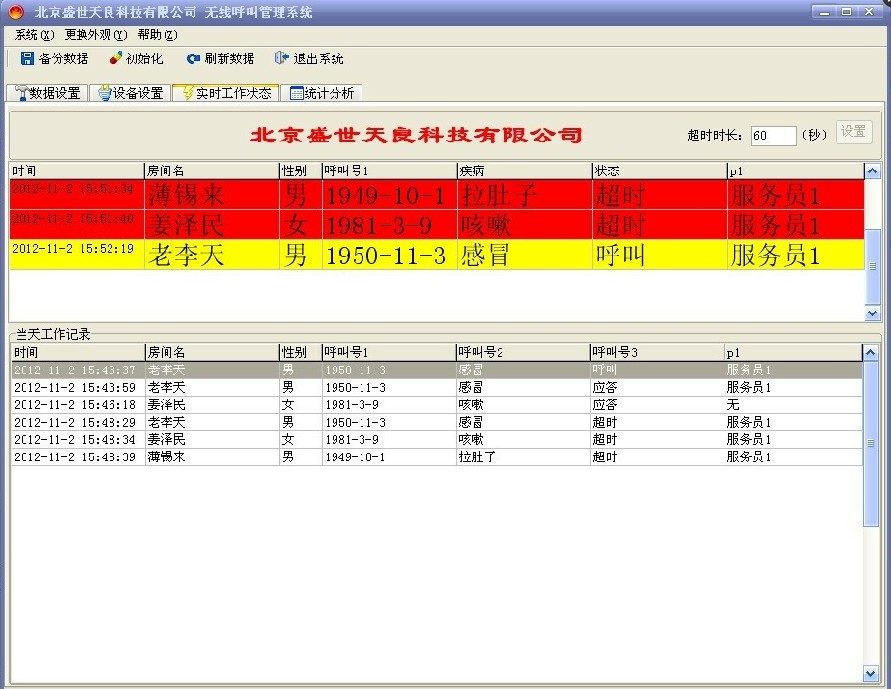Click the 疾病 column header
This screenshot has width=891, height=689.
pos(524,171)
